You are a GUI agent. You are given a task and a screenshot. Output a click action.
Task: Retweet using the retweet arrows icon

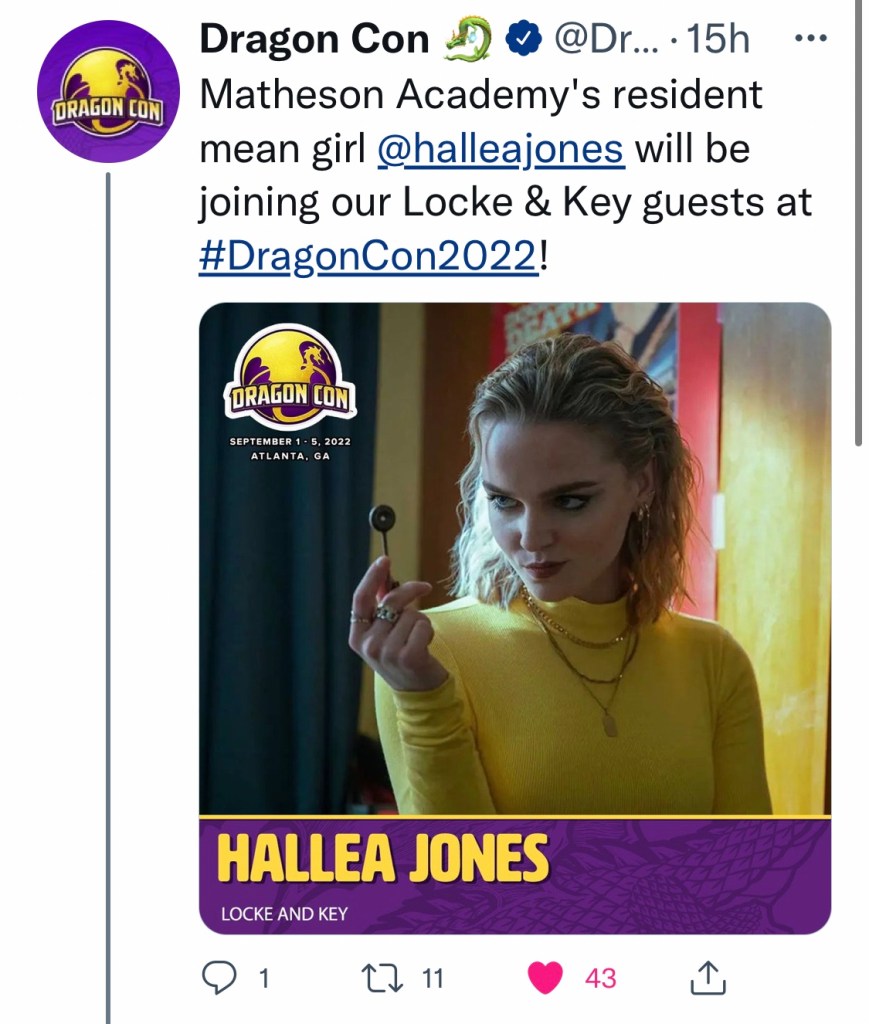(x=382, y=978)
